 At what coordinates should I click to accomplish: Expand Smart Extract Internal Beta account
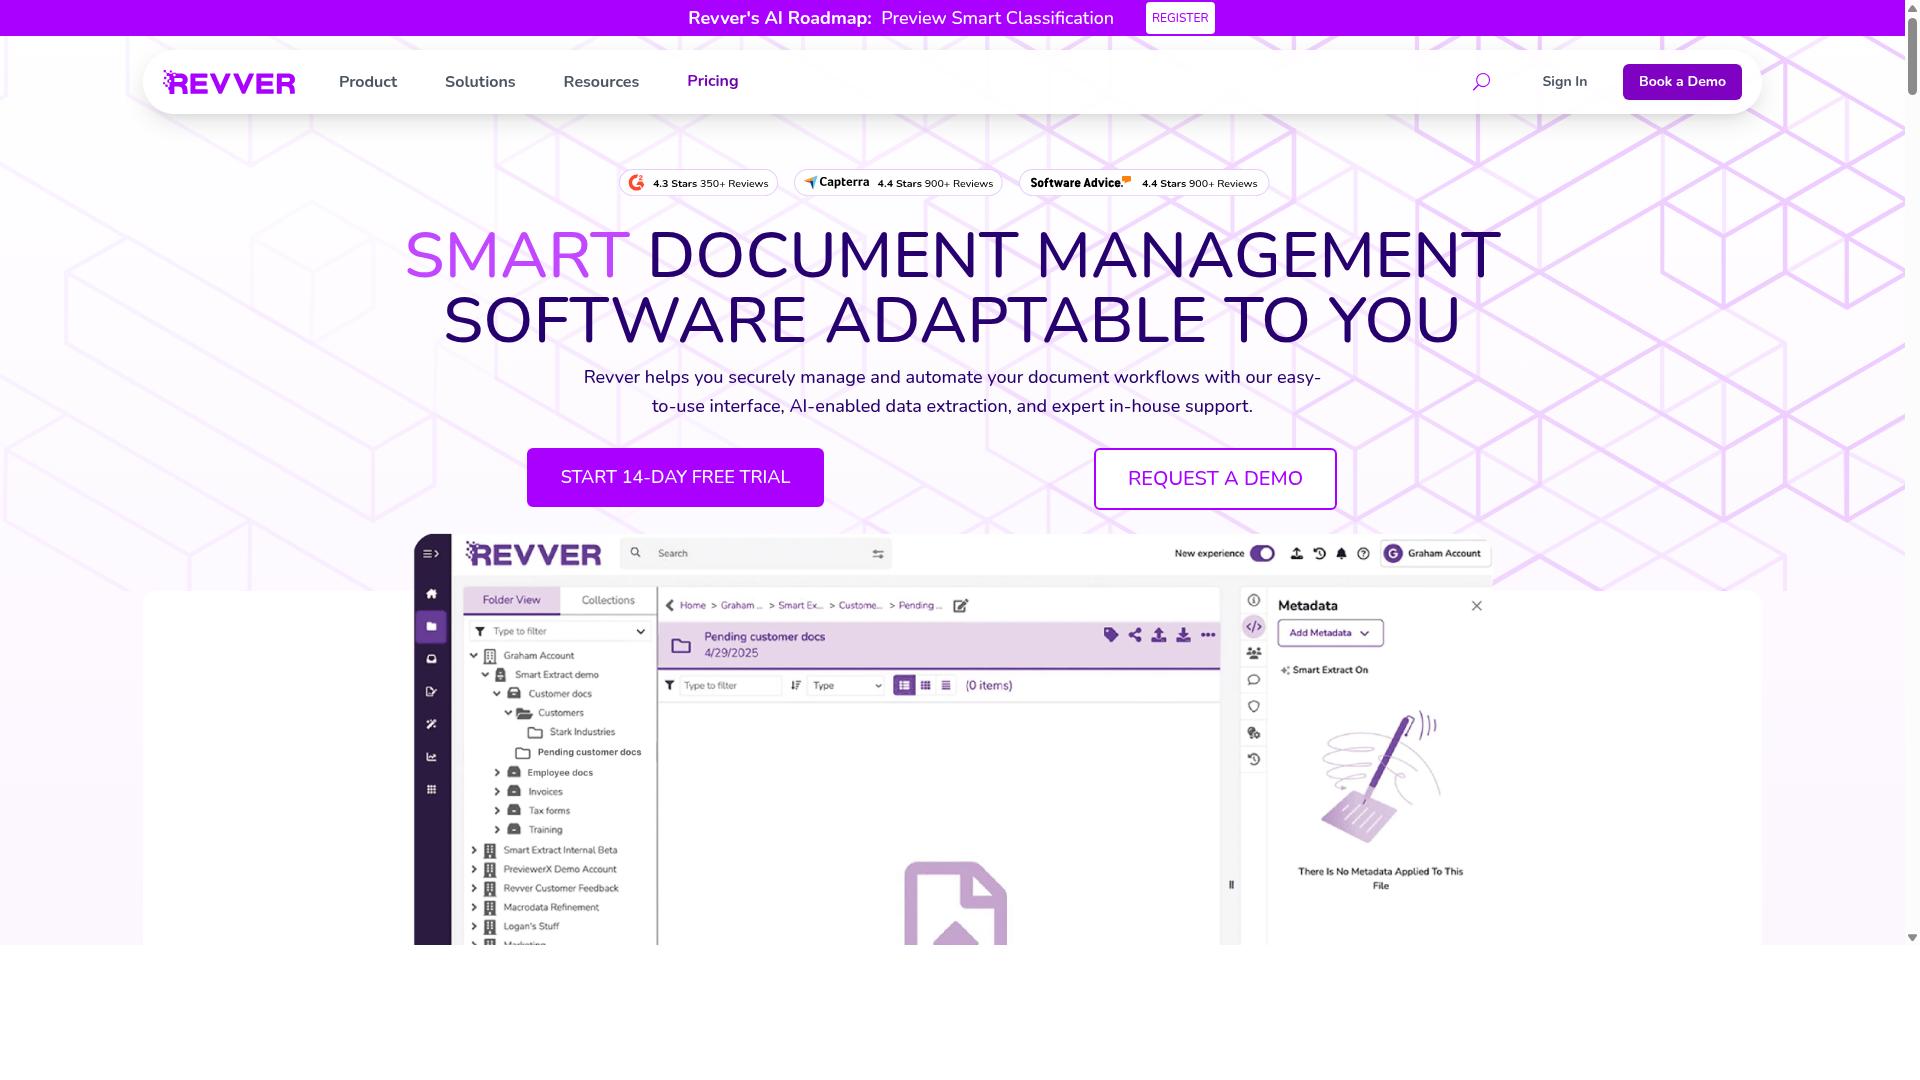coord(474,851)
